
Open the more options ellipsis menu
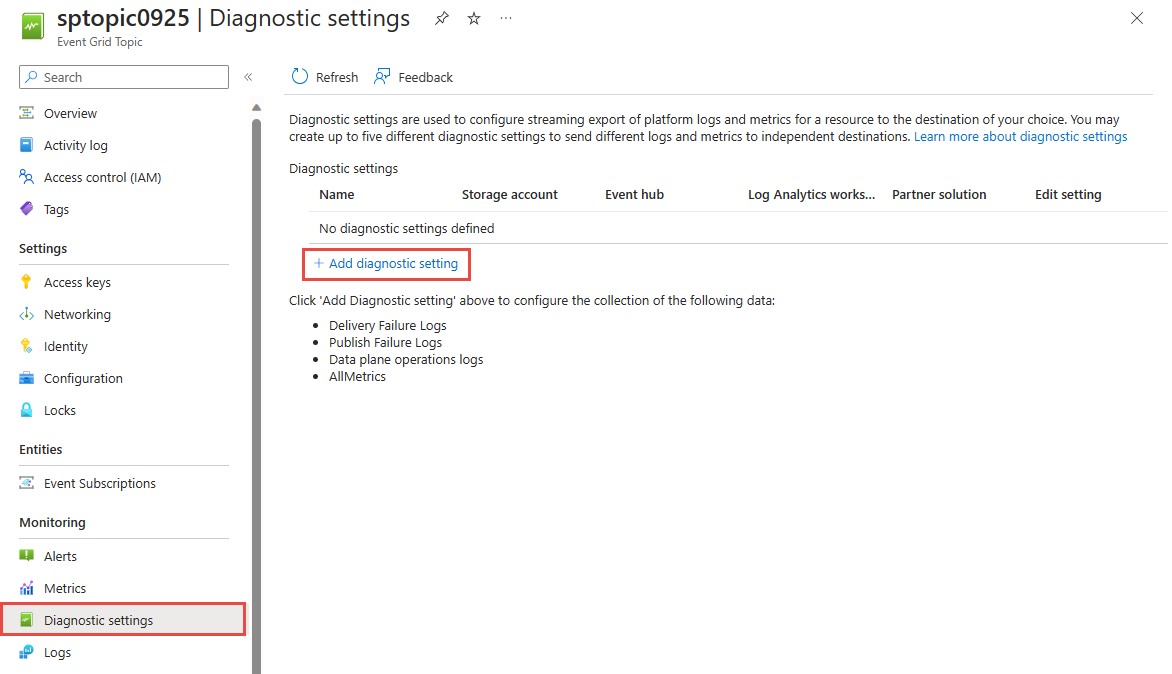click(x=505, y=18)
